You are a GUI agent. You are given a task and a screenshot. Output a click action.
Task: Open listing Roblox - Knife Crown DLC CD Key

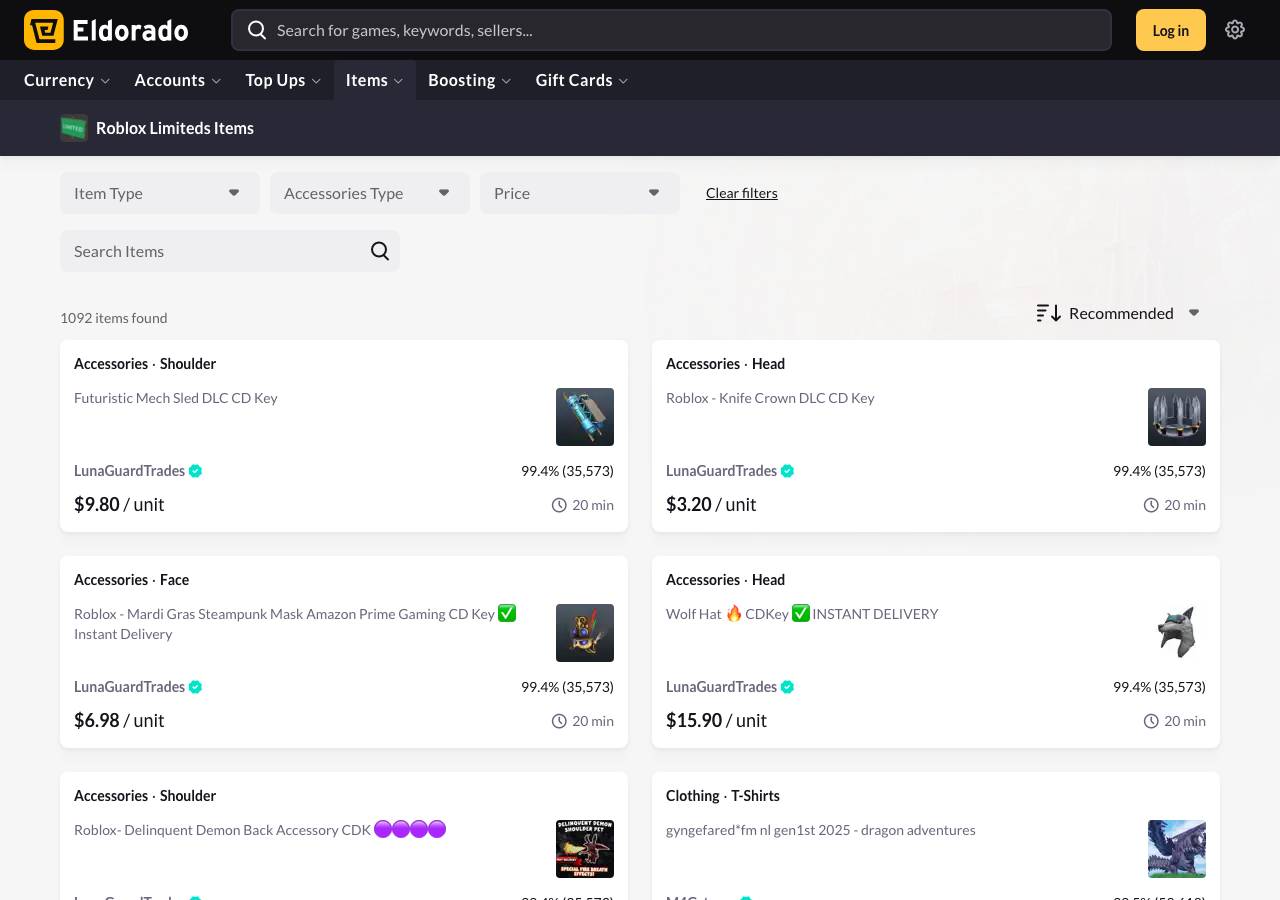coord(770,398)
